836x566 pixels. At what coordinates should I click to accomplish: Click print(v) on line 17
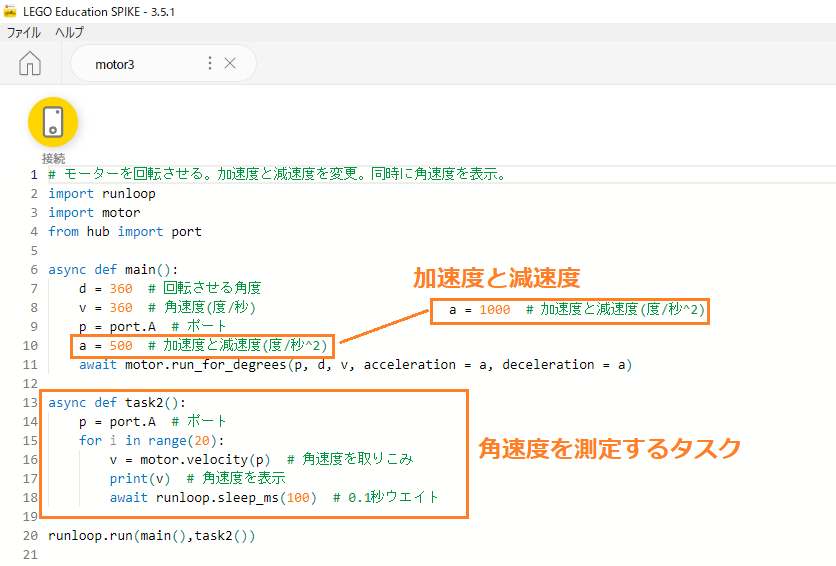click(x=140, y=479)
